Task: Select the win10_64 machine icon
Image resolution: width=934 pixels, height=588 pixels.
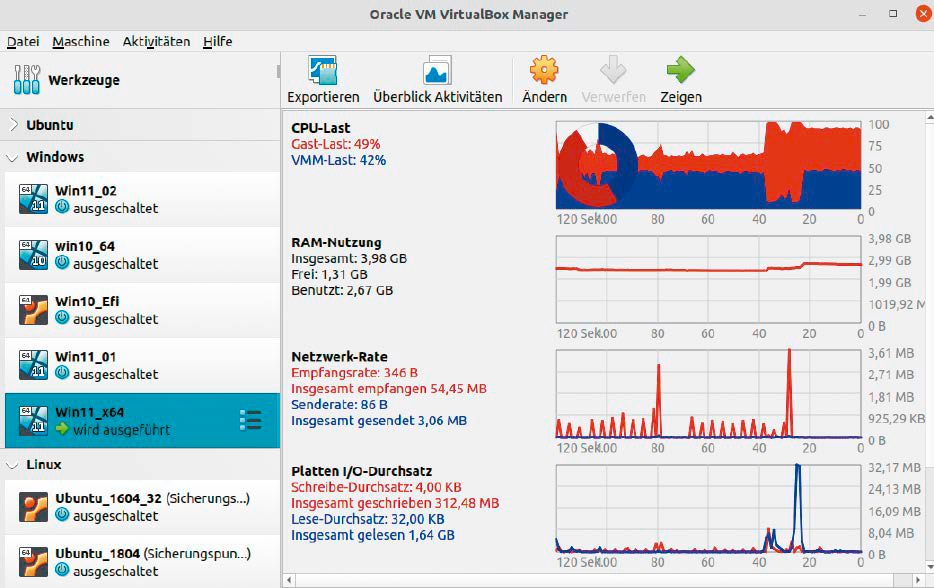Action: click(33, 254)
